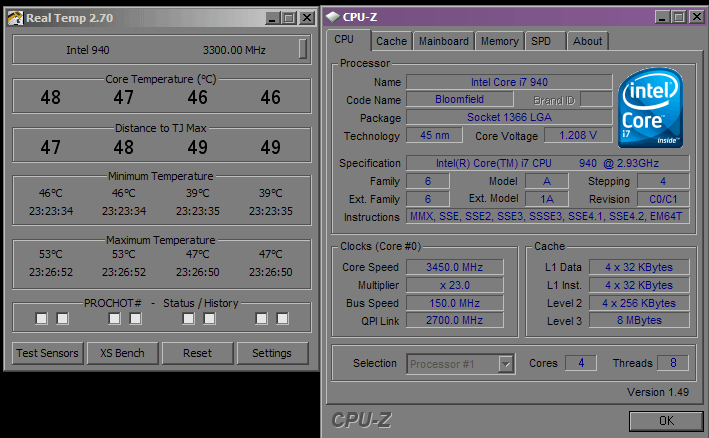The image size is (709, 438).
Task: Click the Core Speed value 3450.0 MHz
Action: point(454,267)
